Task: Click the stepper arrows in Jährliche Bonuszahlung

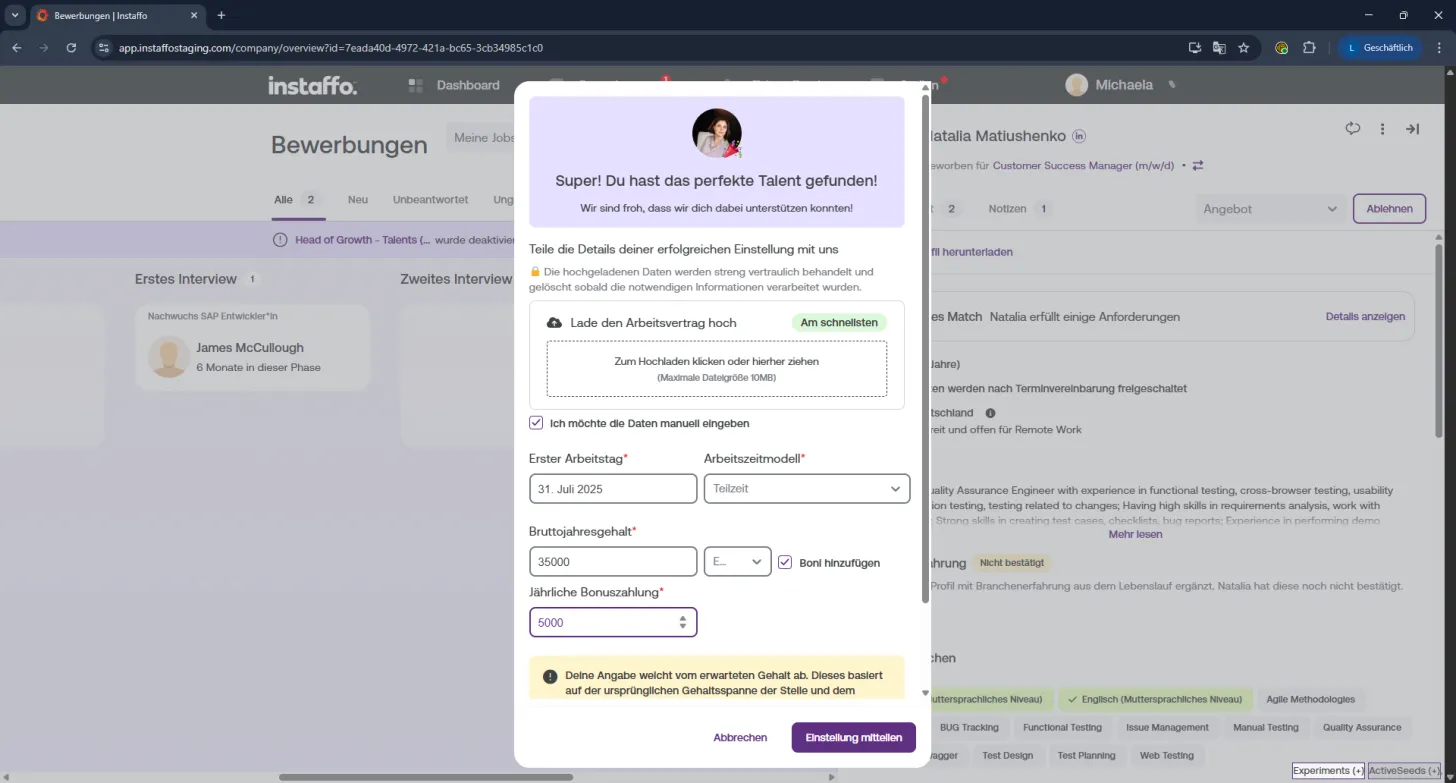Action: [683, 622]
